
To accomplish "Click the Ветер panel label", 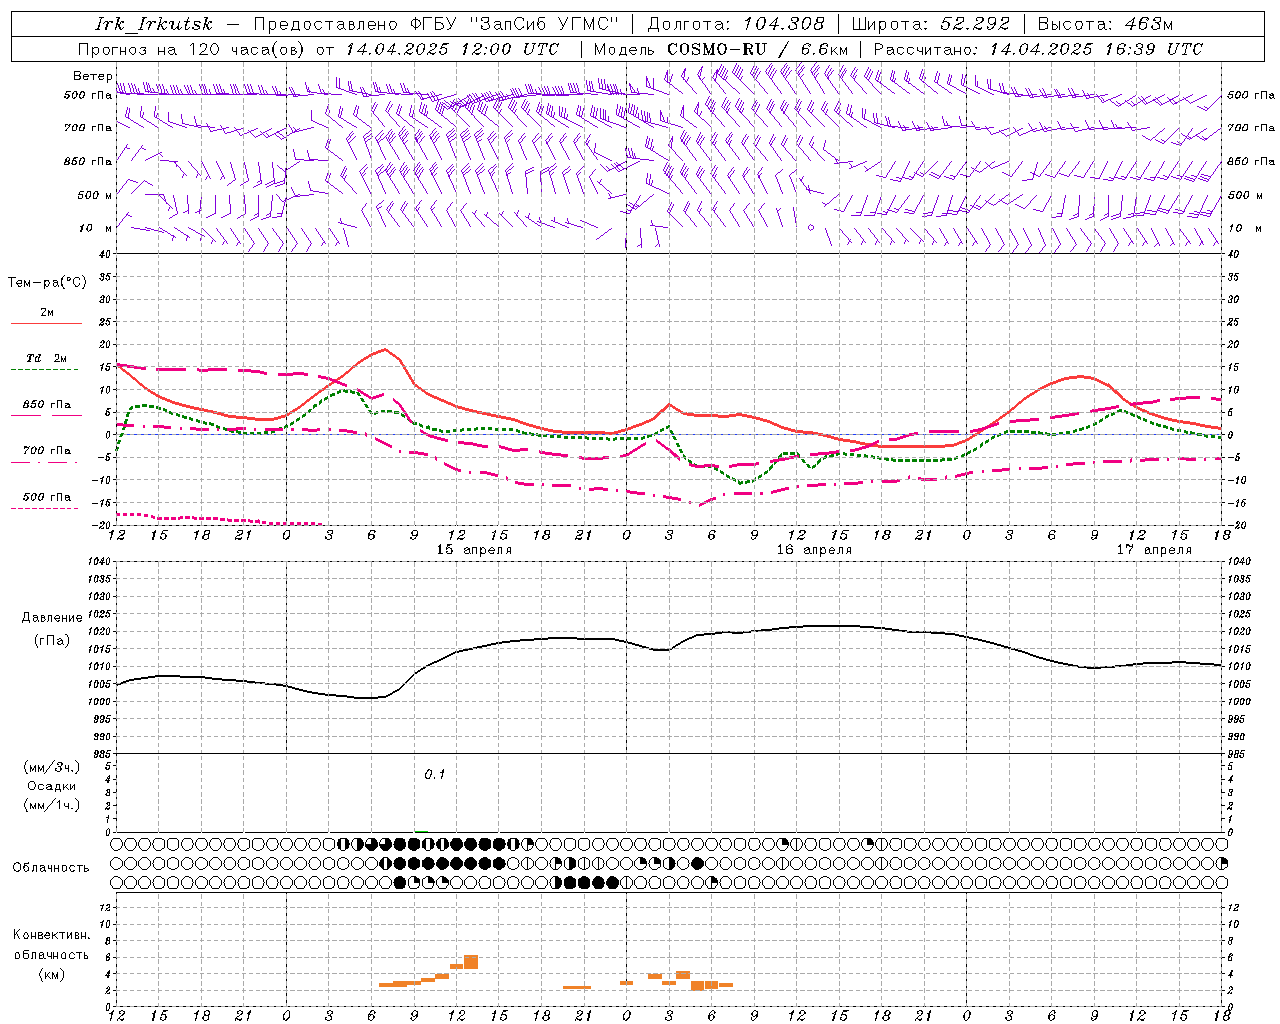I will [x=92, y=76].
